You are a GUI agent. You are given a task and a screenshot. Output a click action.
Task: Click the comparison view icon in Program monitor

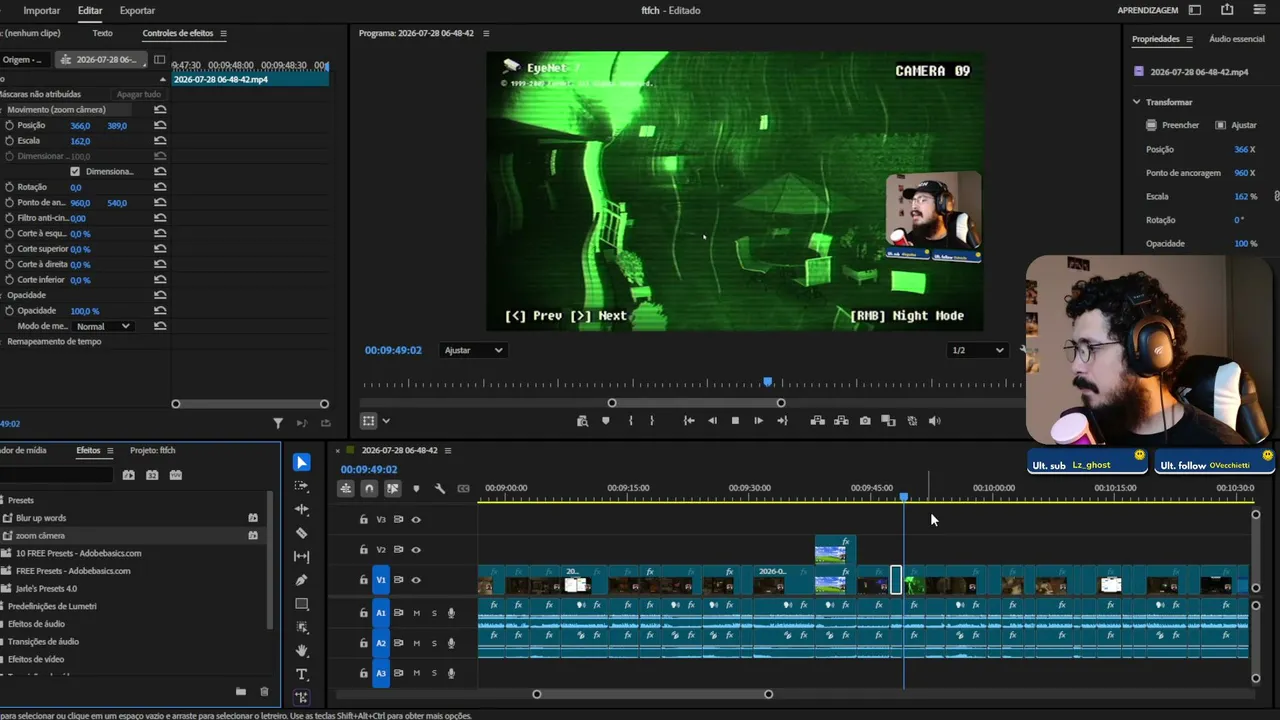(x=888, y=421)
